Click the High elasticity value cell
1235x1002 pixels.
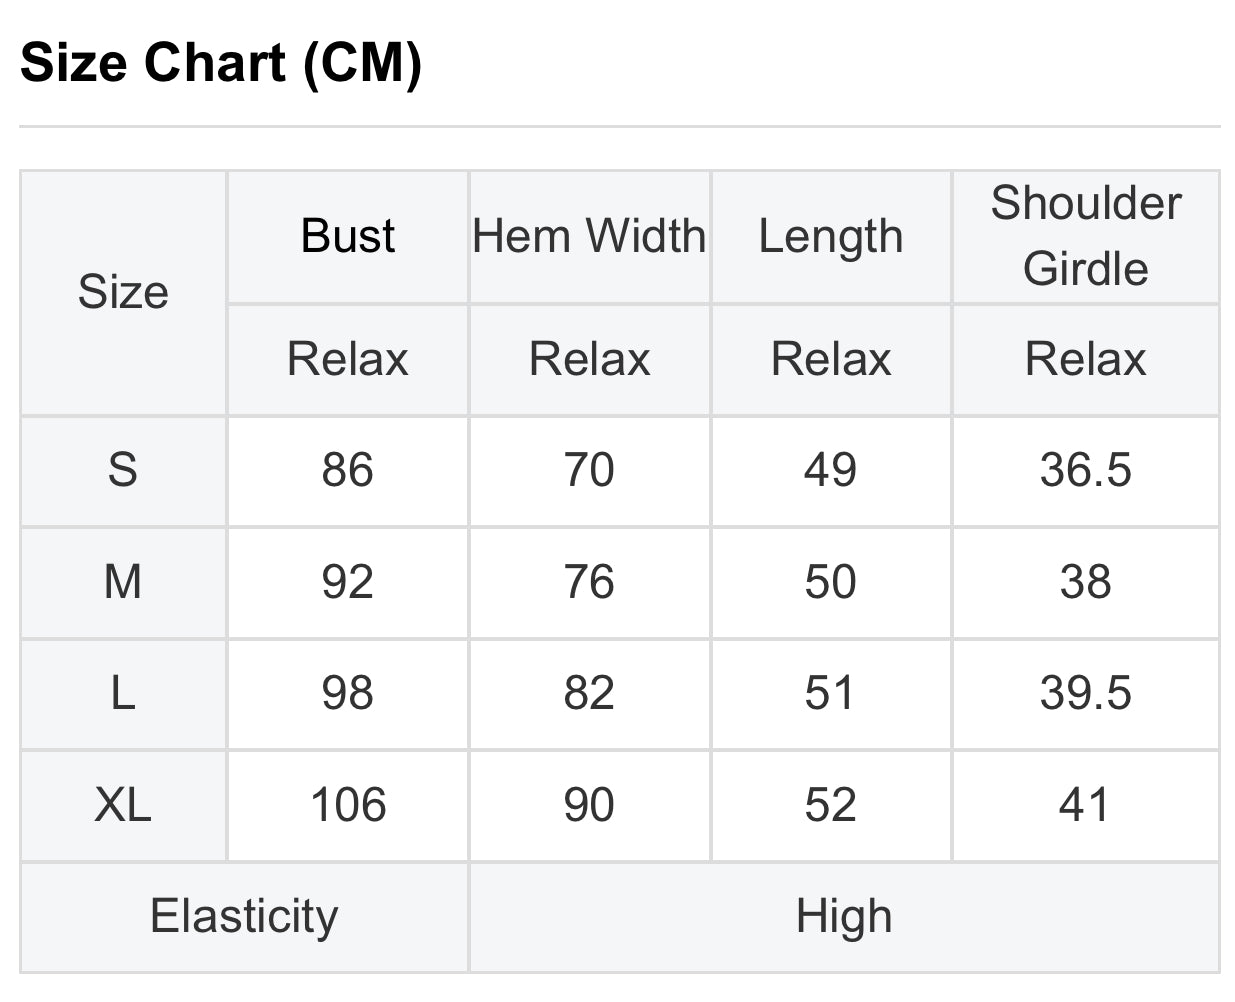[x=843, y=916]
